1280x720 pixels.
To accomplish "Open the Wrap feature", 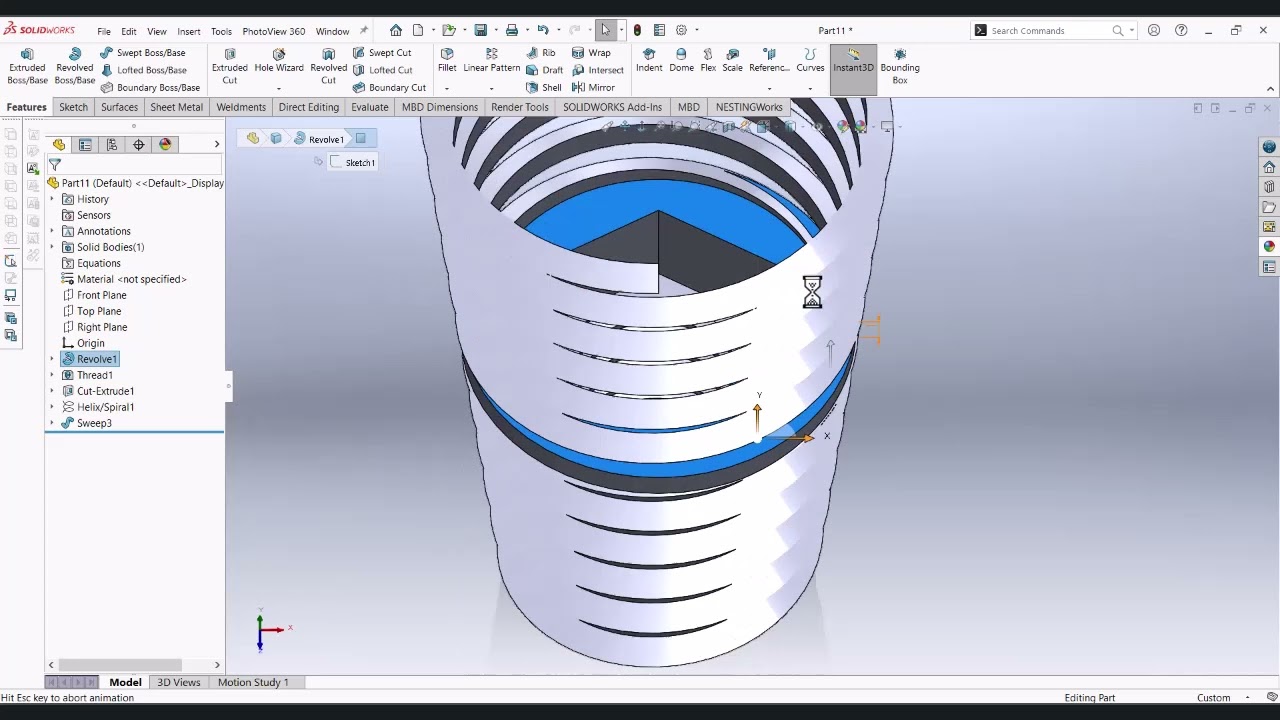I will pyautogui.click(x=591, y=53).
